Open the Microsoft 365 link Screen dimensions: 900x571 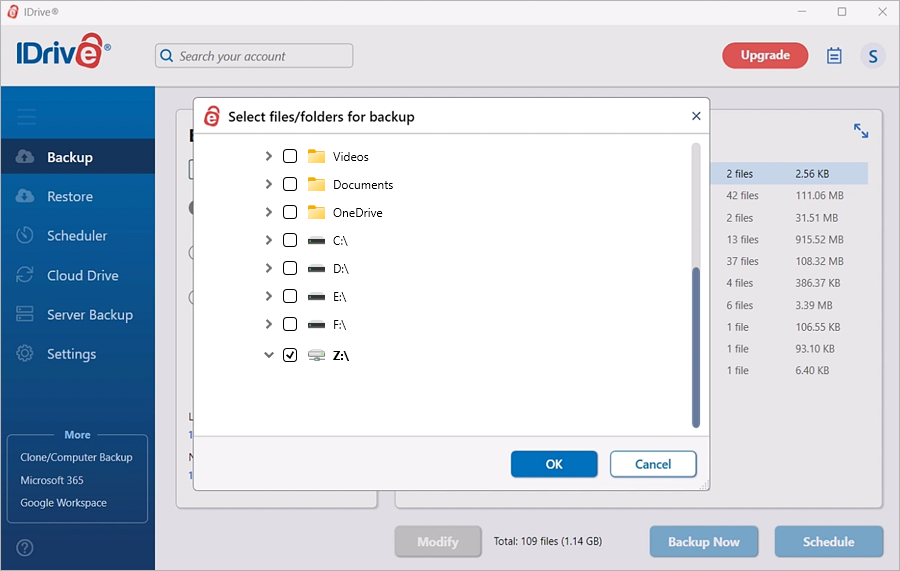(52, 480)
